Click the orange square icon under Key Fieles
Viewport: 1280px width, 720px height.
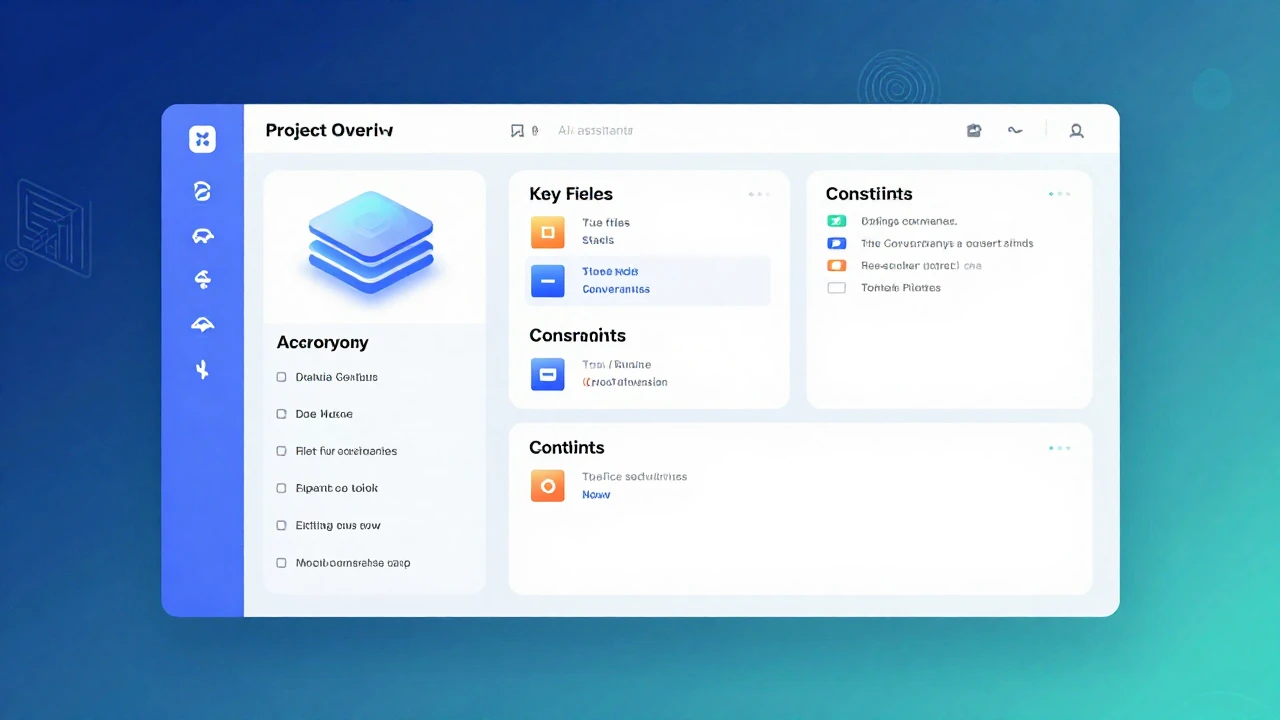[x=547, y=232]
